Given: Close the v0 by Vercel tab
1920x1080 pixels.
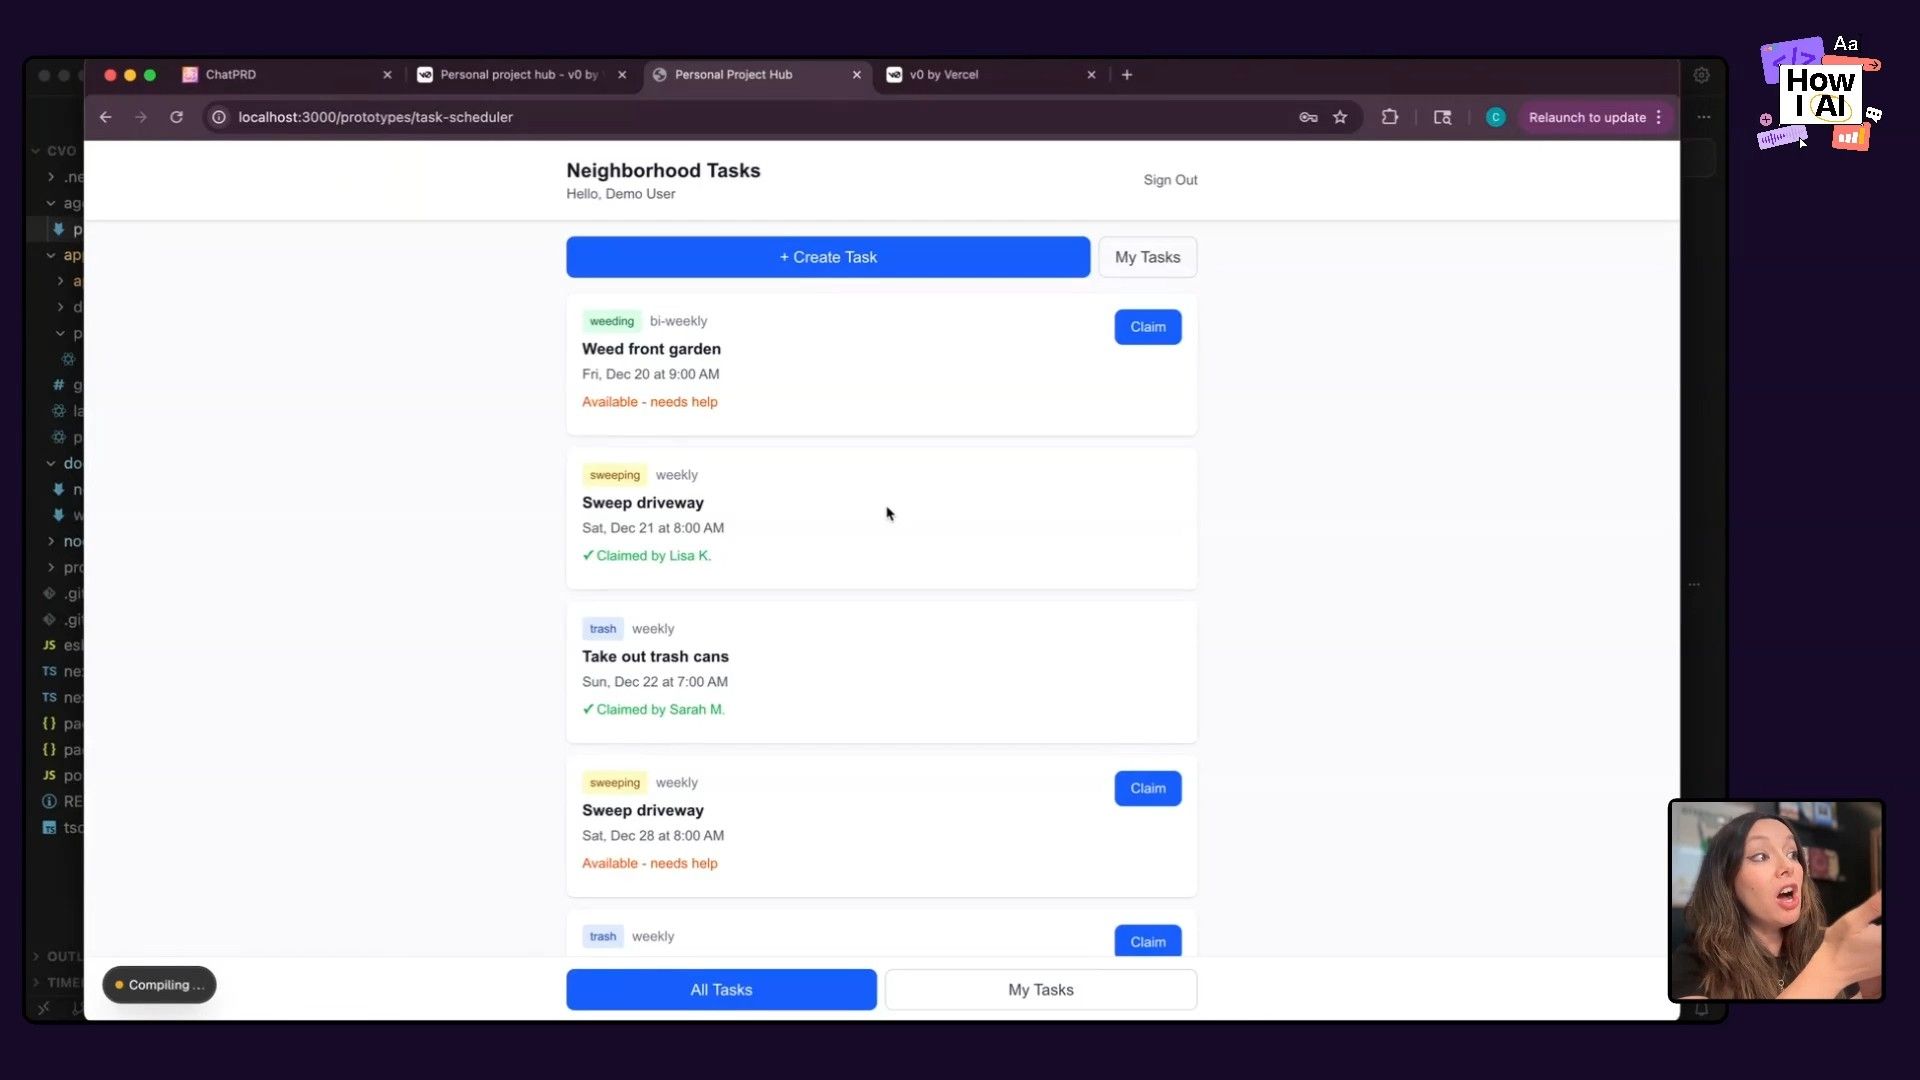Looking at the screenshot, I should pyautogui.click(x=1091, y=75).
